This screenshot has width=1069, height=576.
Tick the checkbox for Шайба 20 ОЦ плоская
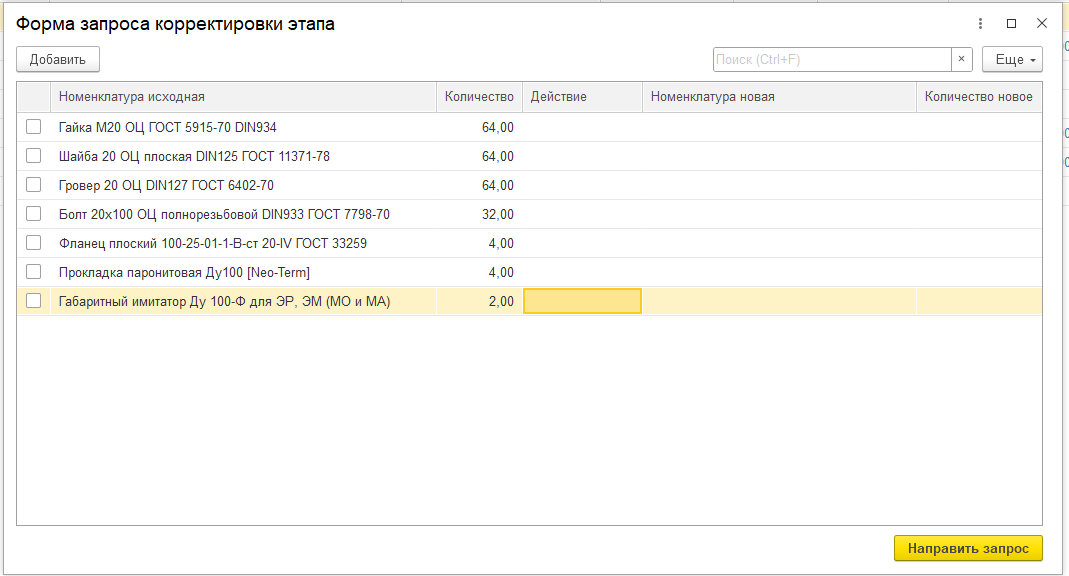click(33, 156)
